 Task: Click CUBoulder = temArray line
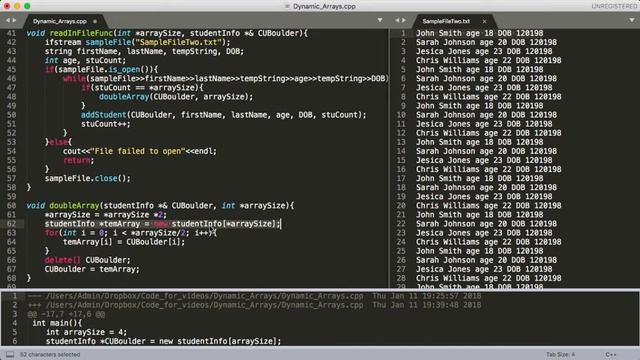pos(92,269)
